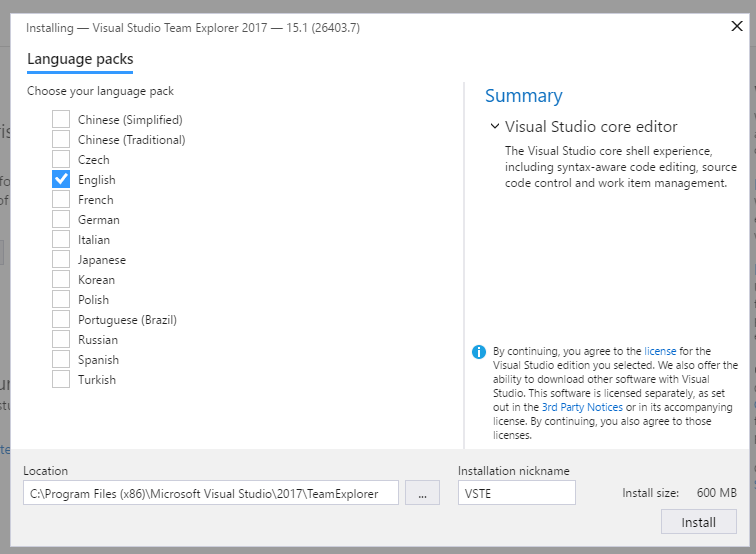The image size is (756, 554).
Task: Click the Location path input field
Action: [211, 493]
